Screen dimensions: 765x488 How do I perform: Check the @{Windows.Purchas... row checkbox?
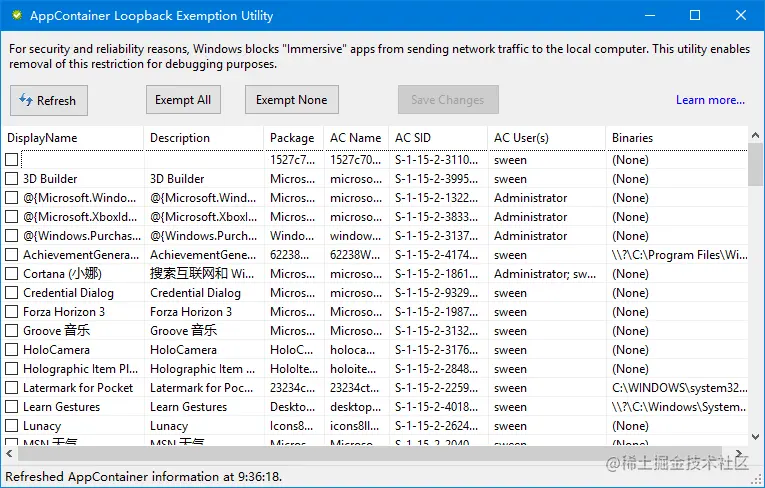[x=12, y=236]
